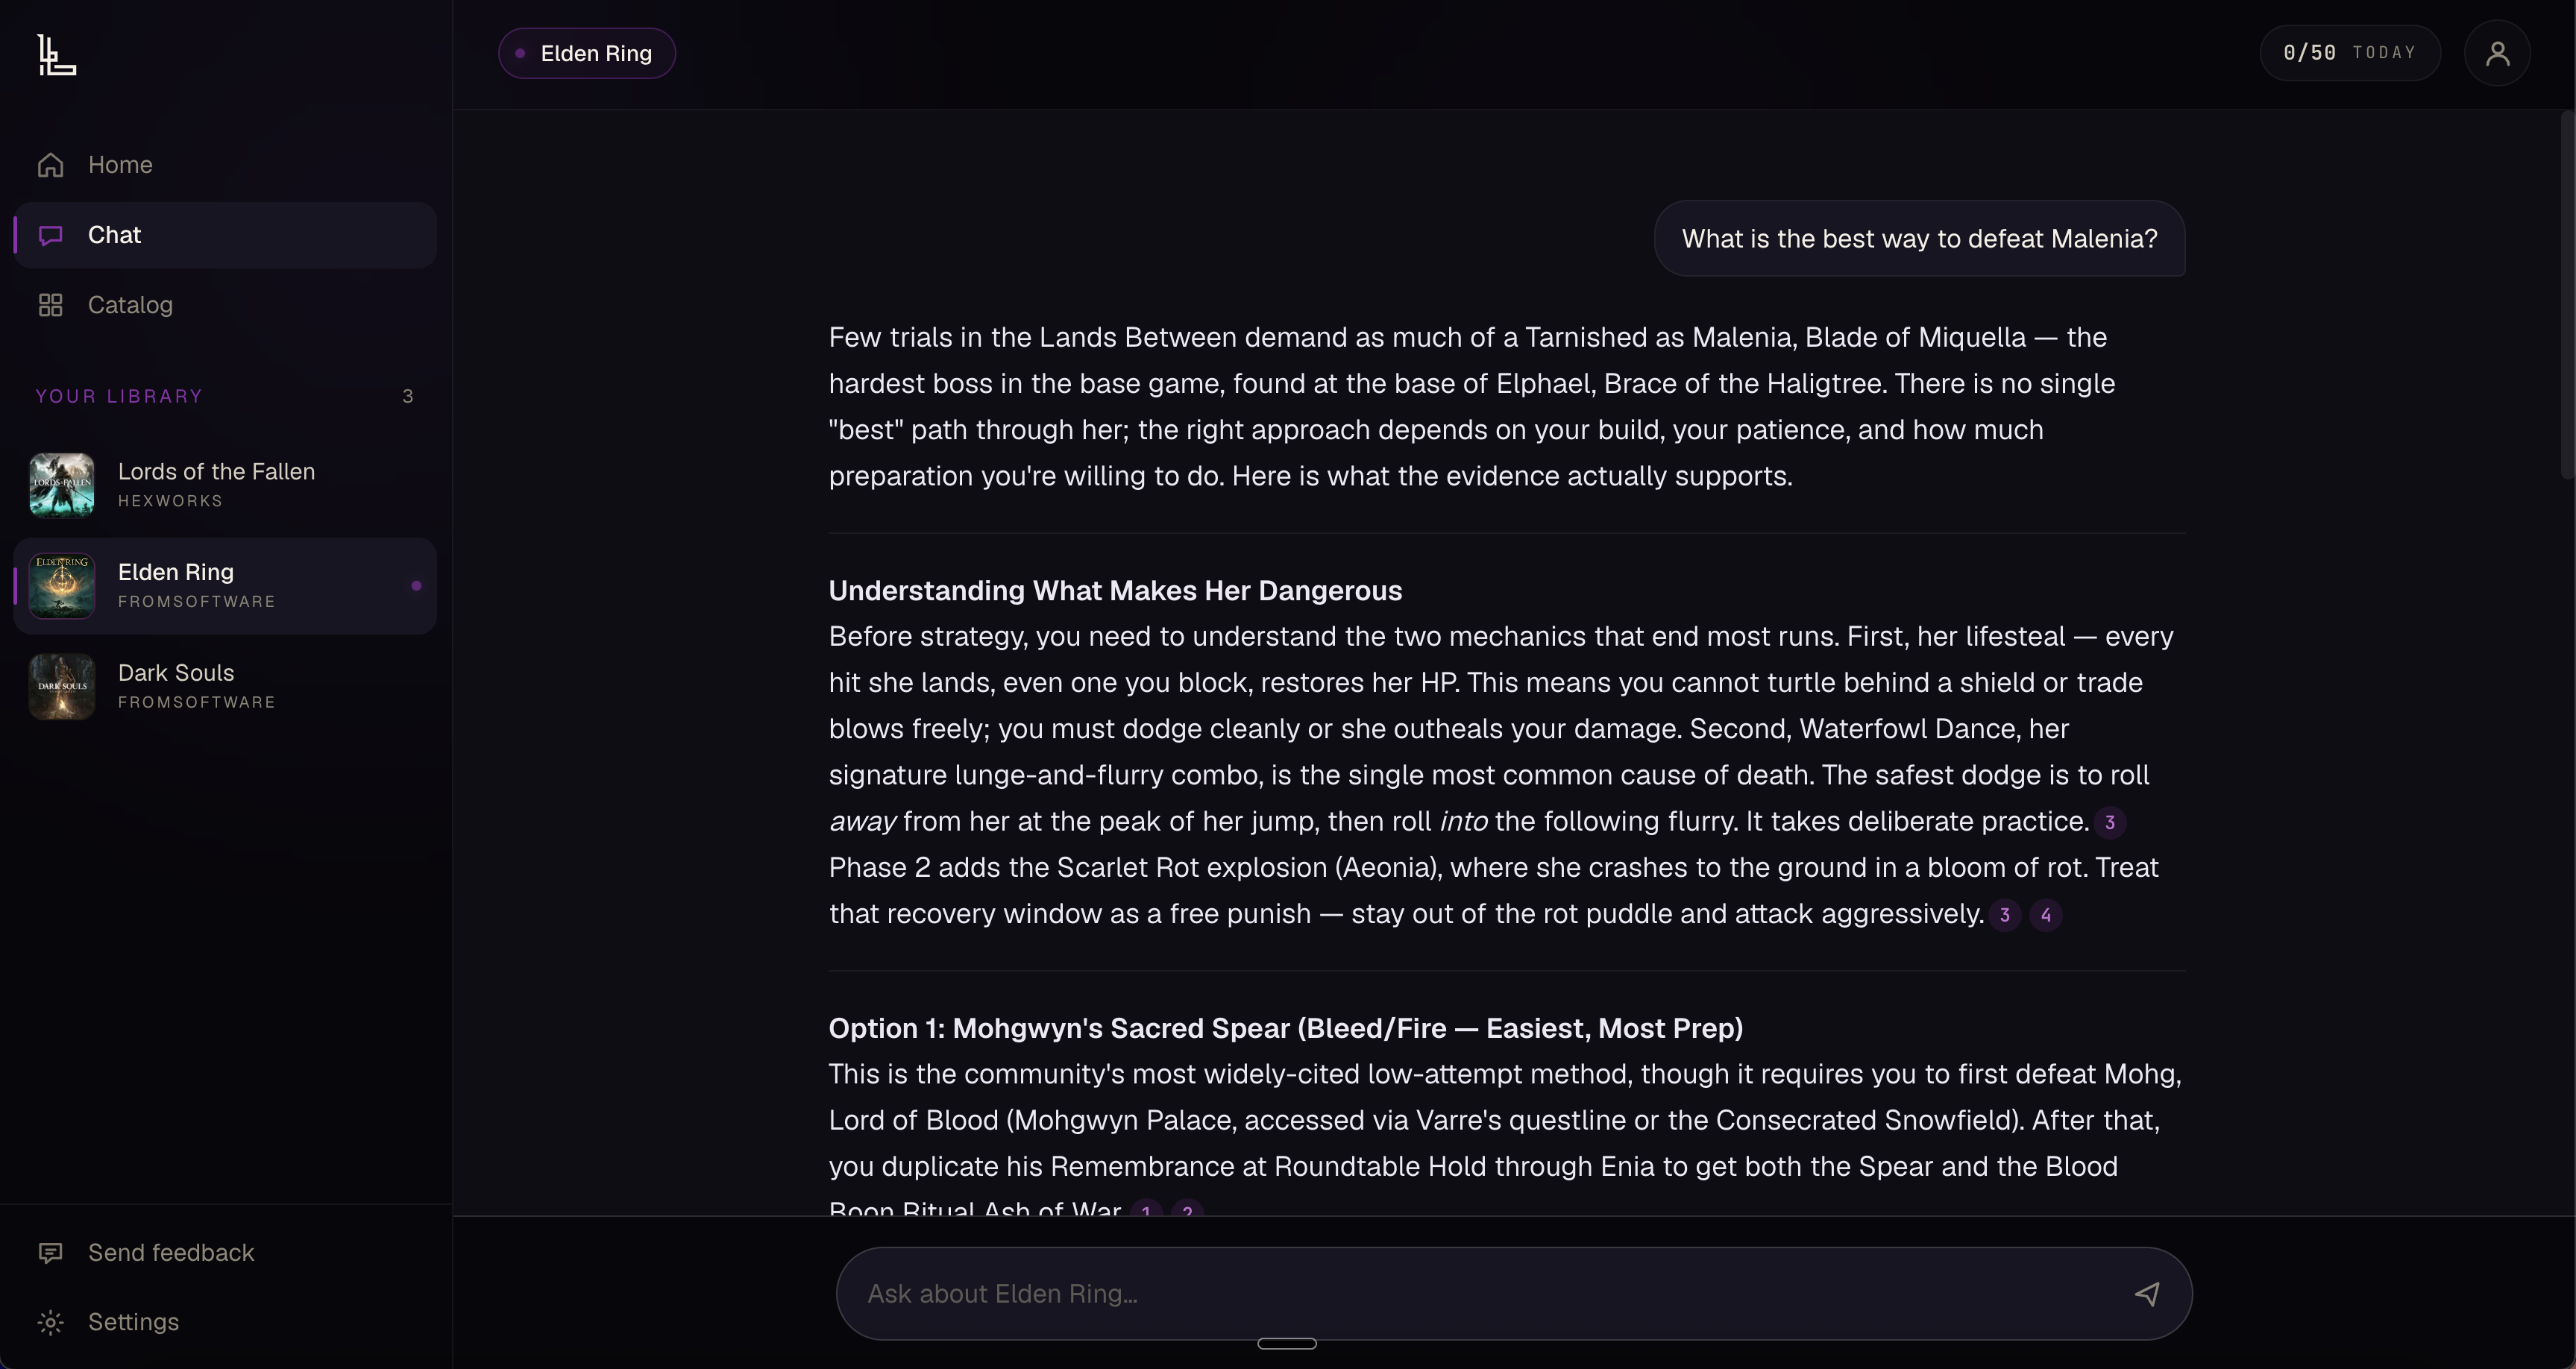
Task: Click the HEXWORKS developer label
Action: [x=170, y=501]
